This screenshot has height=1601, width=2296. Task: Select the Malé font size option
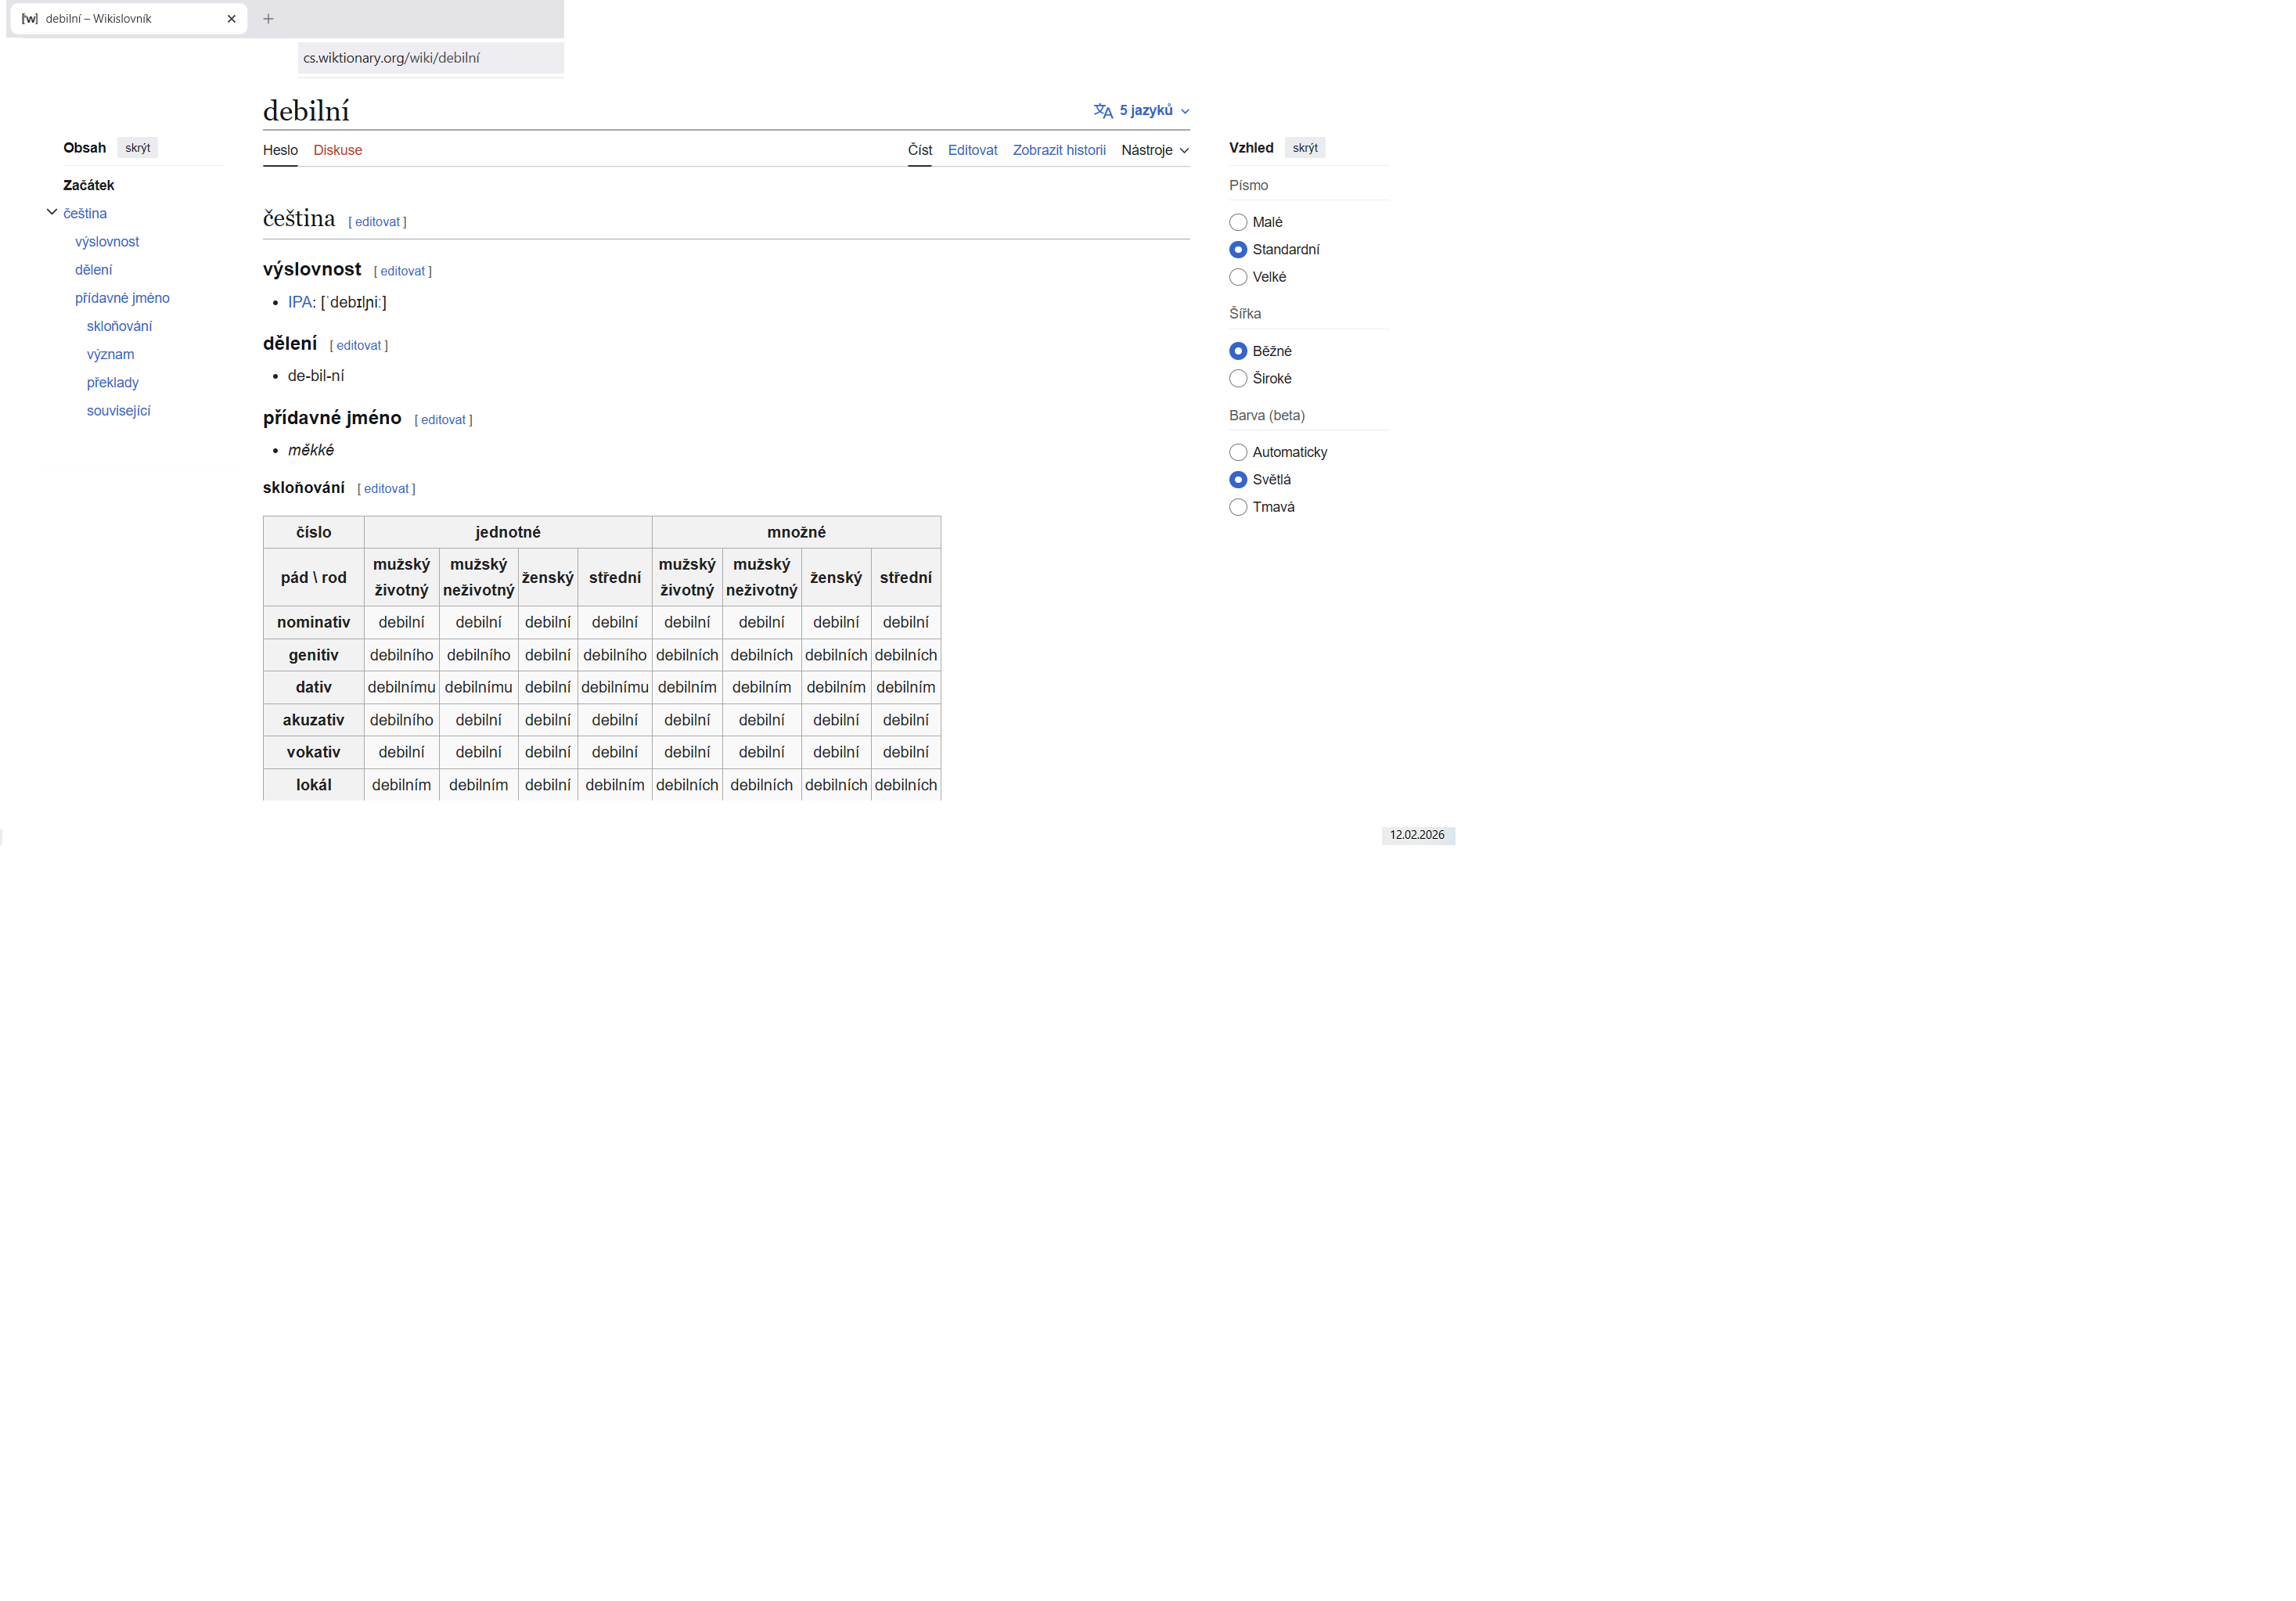point(1238,222)
